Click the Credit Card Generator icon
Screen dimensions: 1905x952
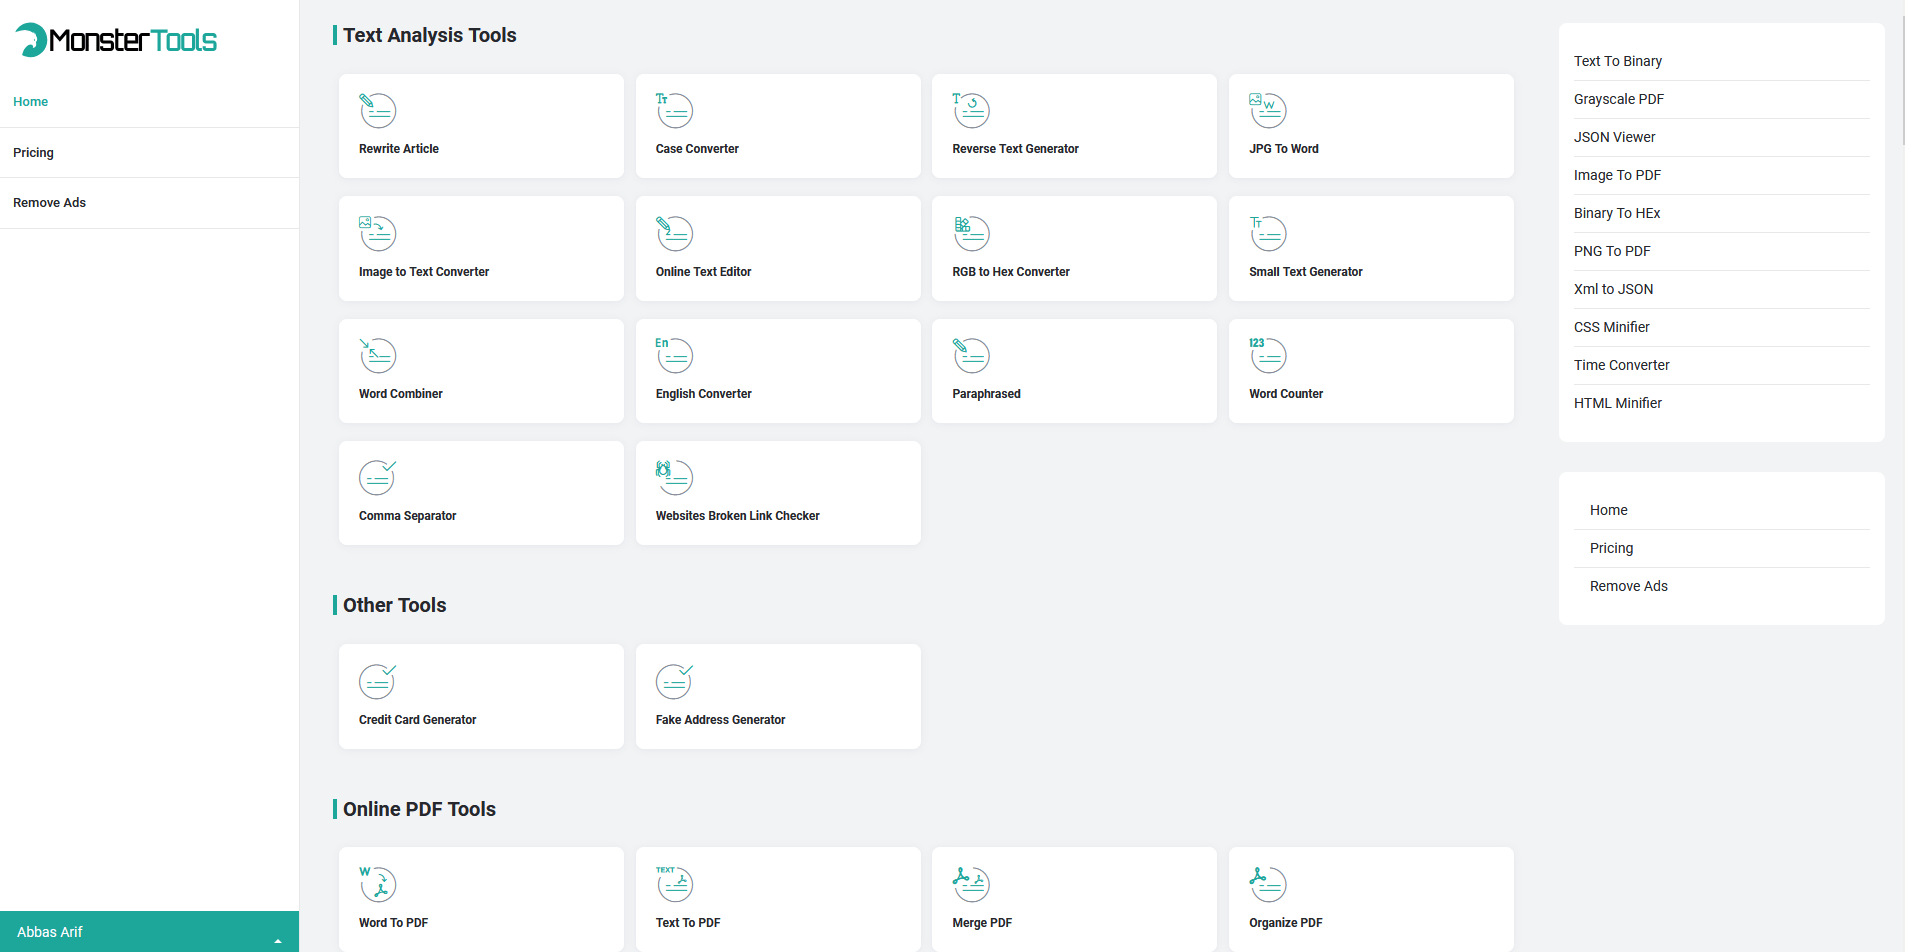click(x=377, y=681)
